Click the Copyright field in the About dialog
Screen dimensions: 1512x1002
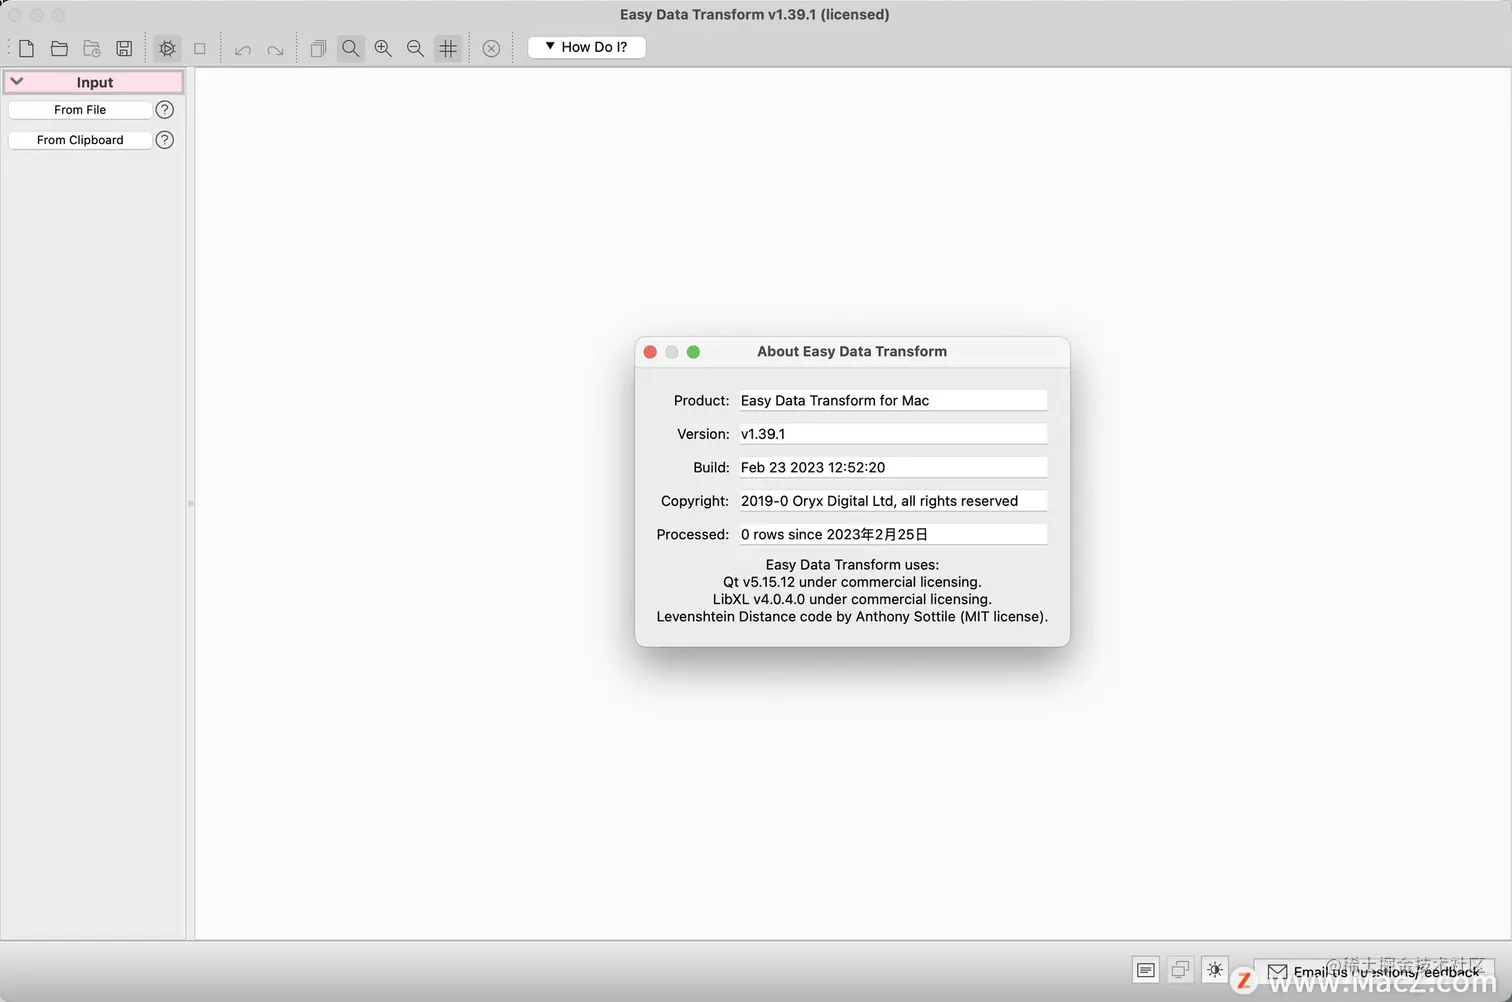click(893, 501)
